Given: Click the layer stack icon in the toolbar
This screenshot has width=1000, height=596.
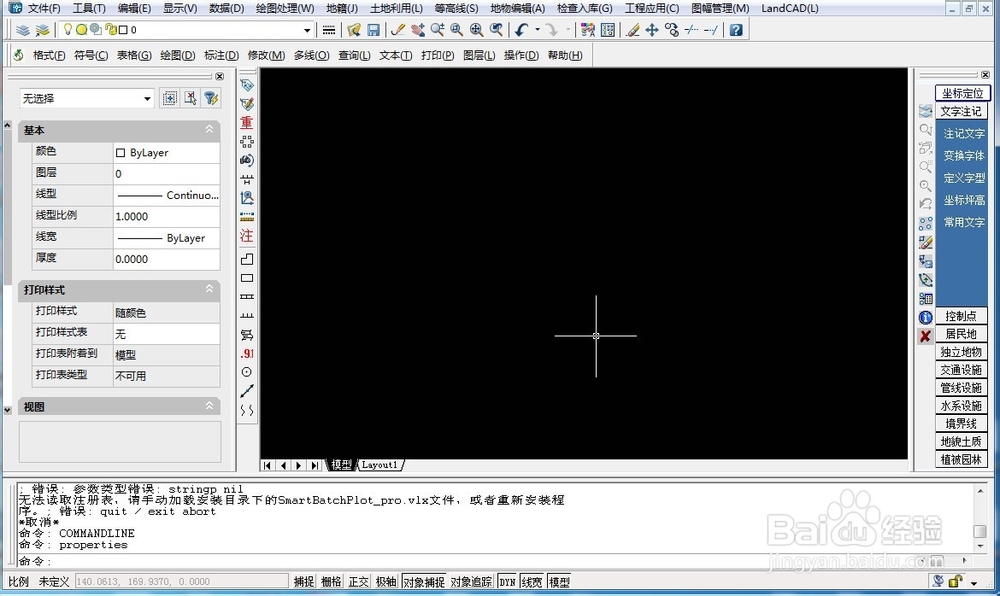Looking at the screenshot, I should (x=23, y=30).
